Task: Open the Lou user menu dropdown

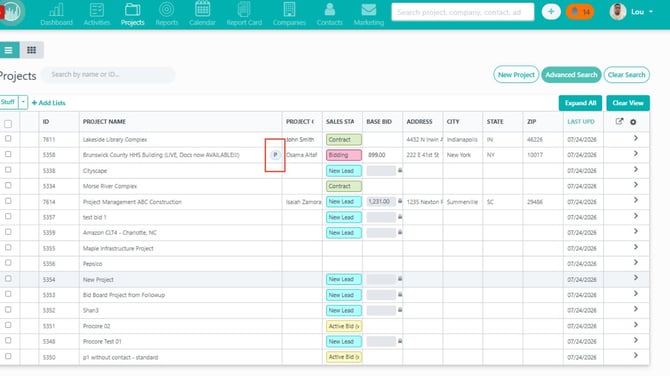Action: click(632, 12)
